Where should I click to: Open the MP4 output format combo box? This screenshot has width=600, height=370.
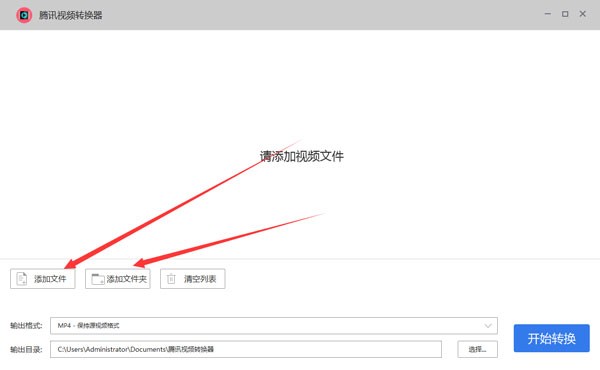click(274, 326)
